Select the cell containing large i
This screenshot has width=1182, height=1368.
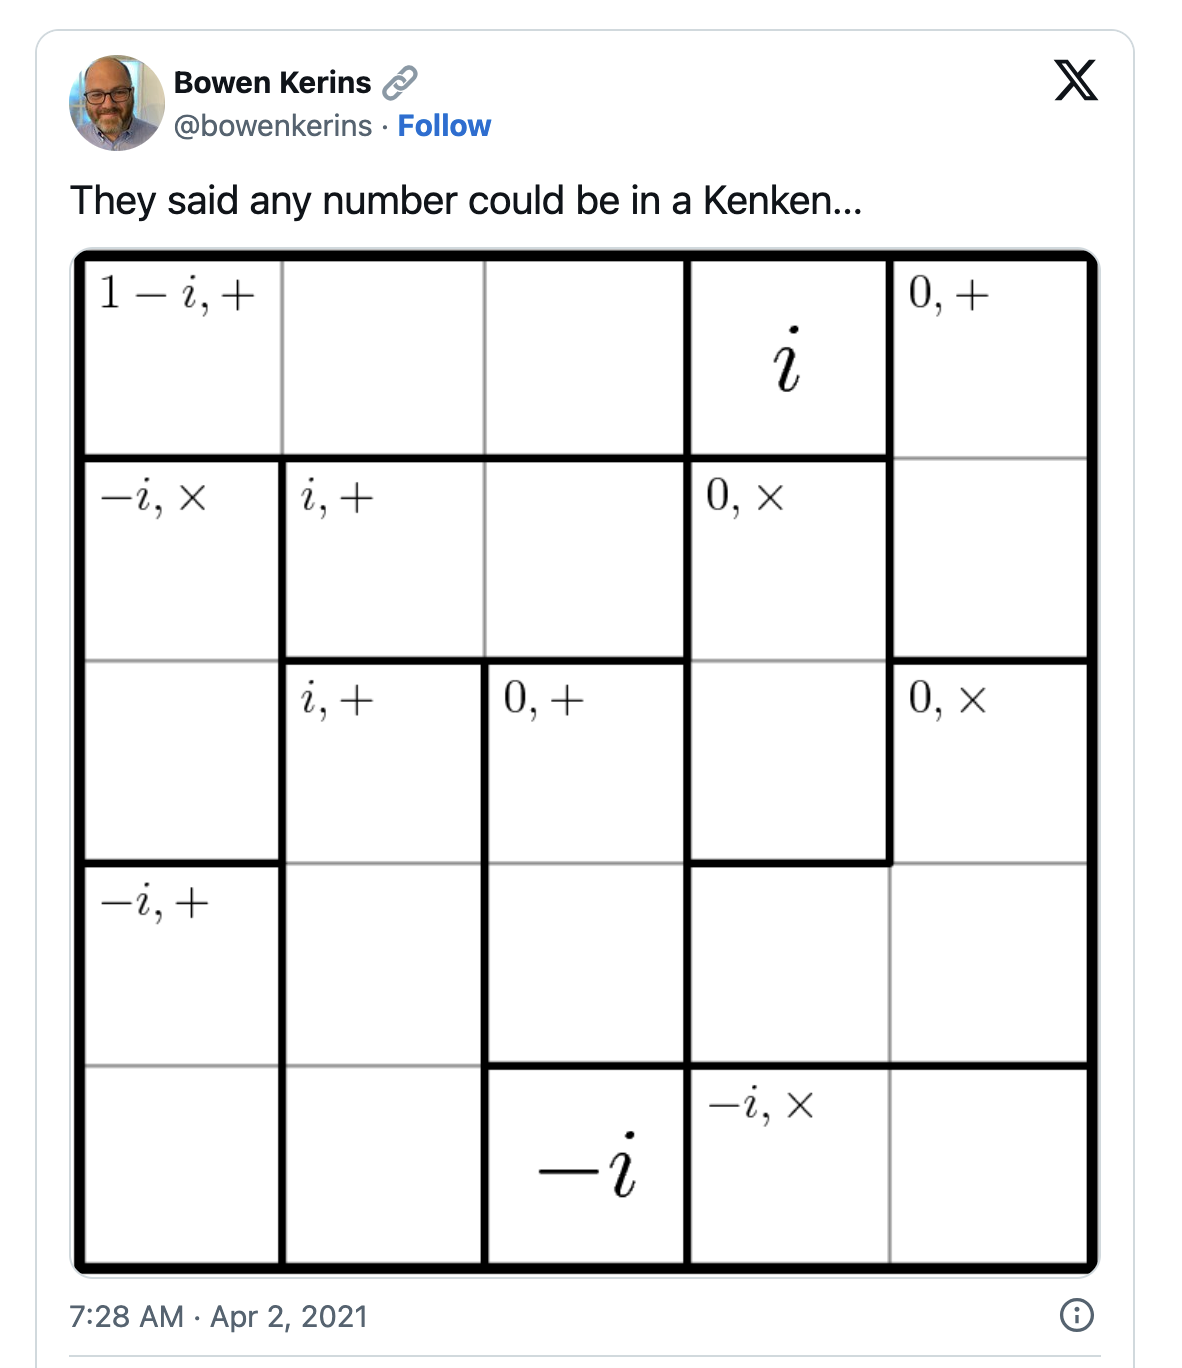(788, 357)
